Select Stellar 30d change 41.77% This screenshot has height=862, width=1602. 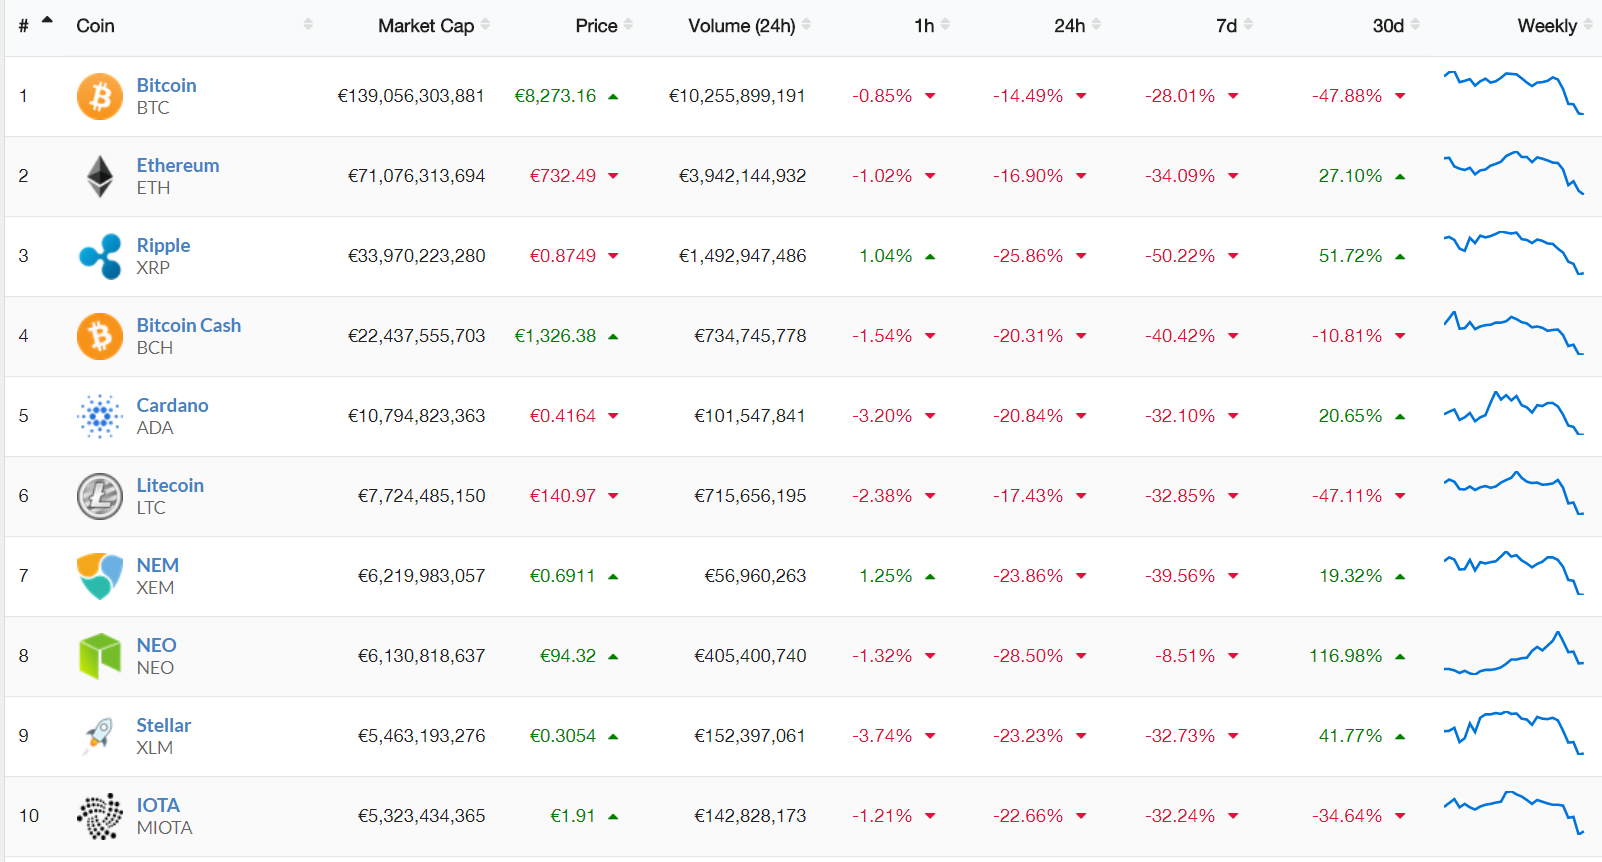point(1350,736)
